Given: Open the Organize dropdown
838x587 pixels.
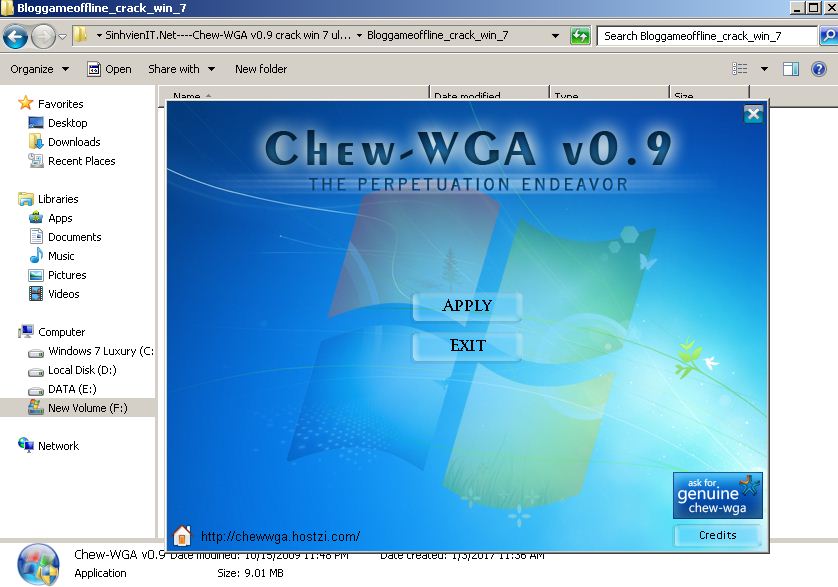Looking at the screenshot, I should click(38, 68).
